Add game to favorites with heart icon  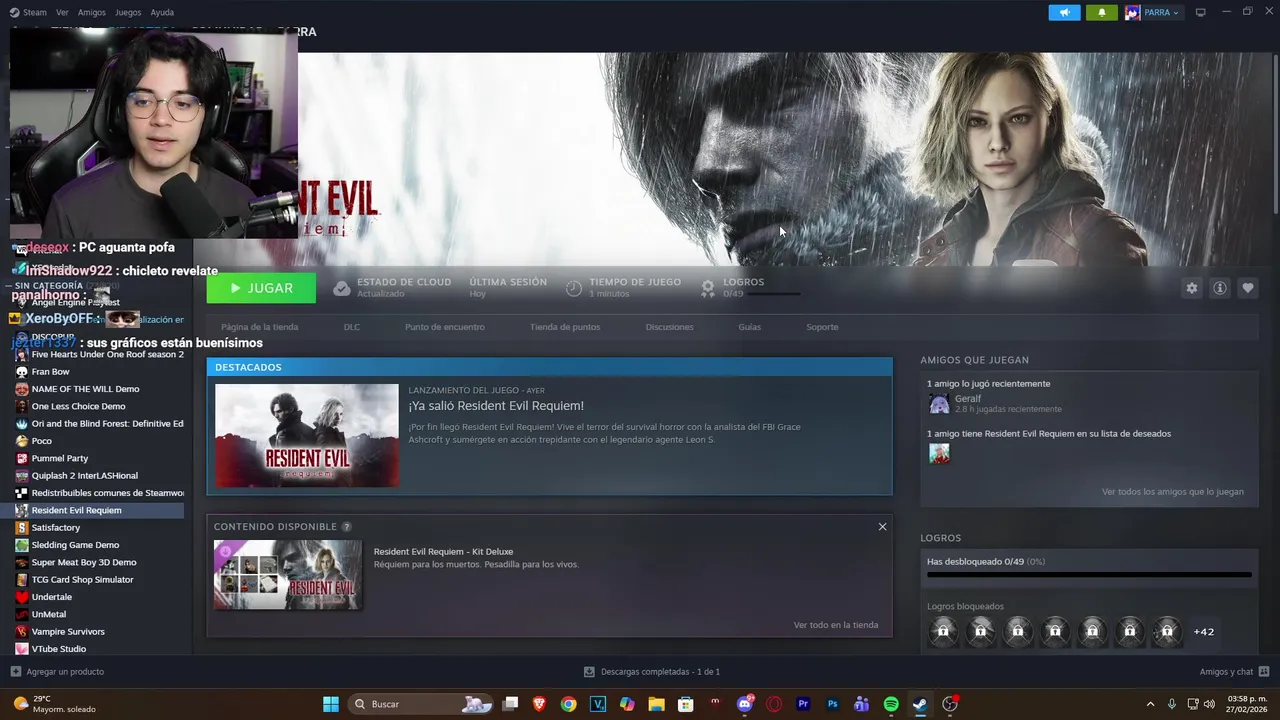tap(1247, 288)
